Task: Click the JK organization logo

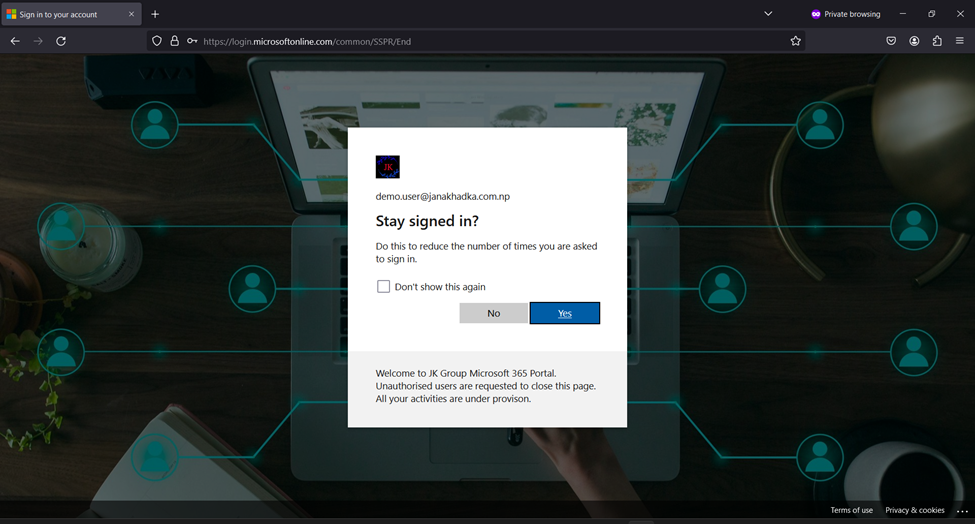Action: [x=387, y=167]
